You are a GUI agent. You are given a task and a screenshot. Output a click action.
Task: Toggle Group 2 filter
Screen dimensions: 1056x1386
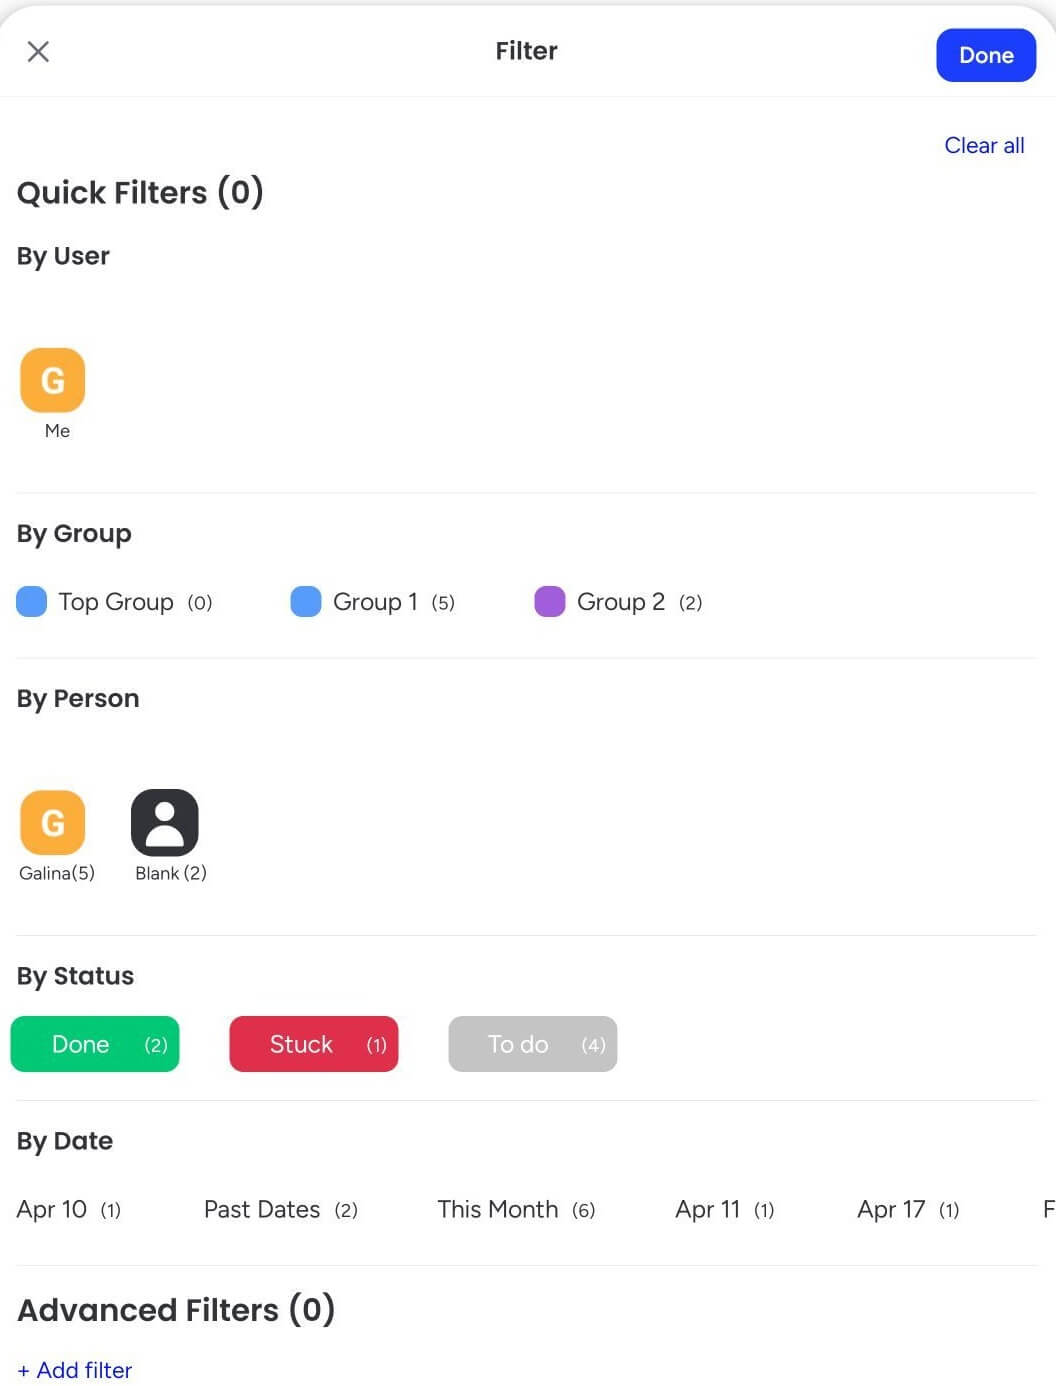[x=621, y=602]
